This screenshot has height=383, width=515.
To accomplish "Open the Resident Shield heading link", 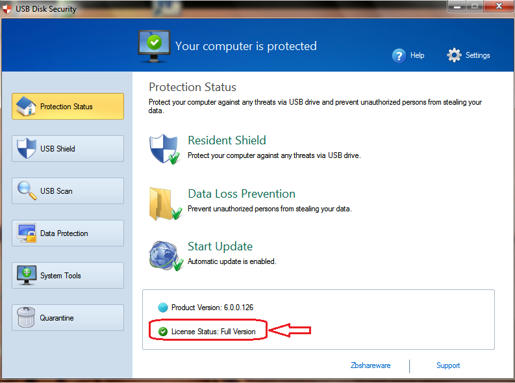I will coord(227,140).
